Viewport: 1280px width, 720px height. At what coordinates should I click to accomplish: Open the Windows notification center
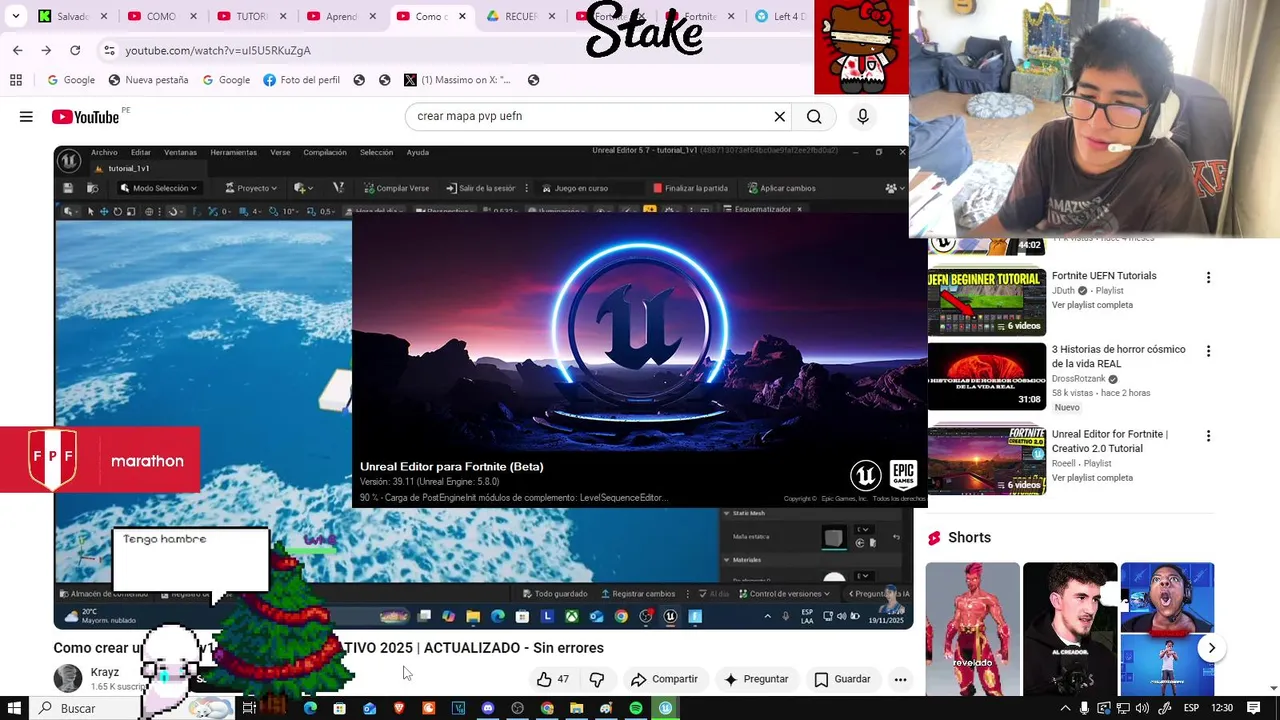[x=1254, y=708]
